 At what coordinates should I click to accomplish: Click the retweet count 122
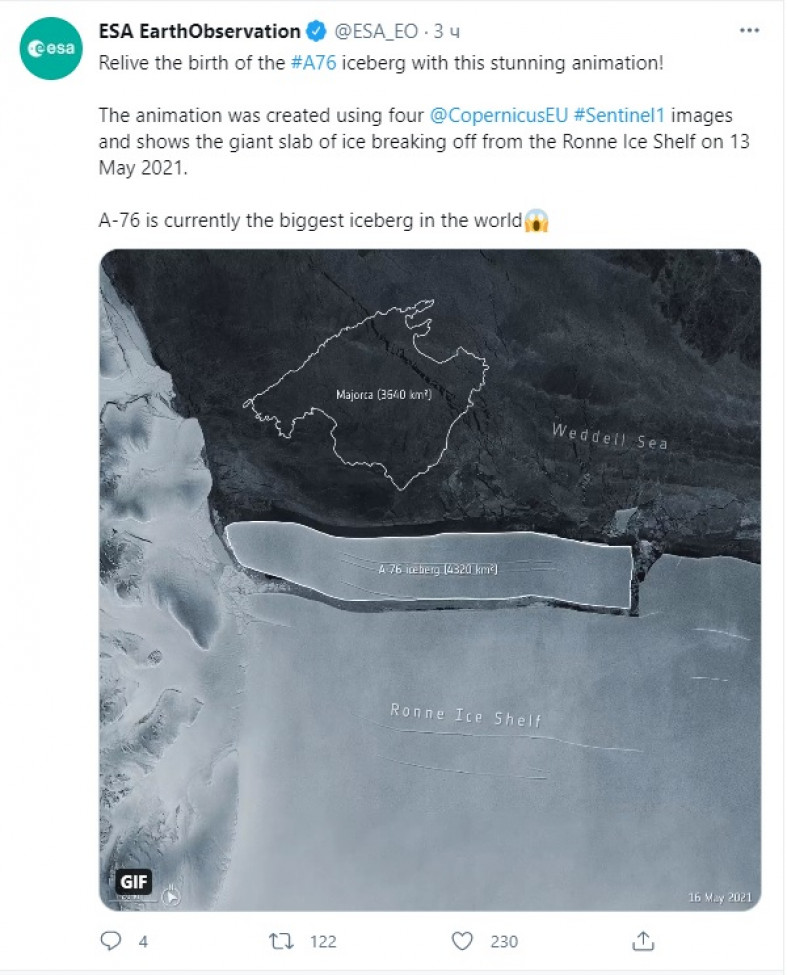[323, 941]
